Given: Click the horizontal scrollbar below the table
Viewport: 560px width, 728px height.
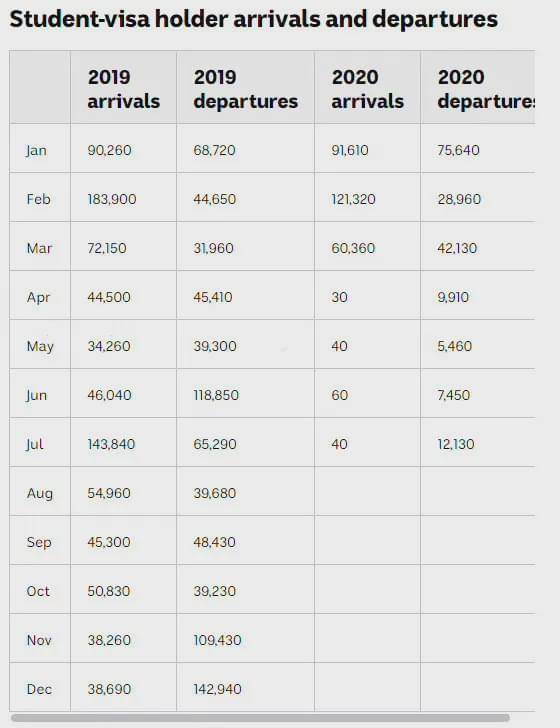Looking at the screenshot, I should point(260,718).
